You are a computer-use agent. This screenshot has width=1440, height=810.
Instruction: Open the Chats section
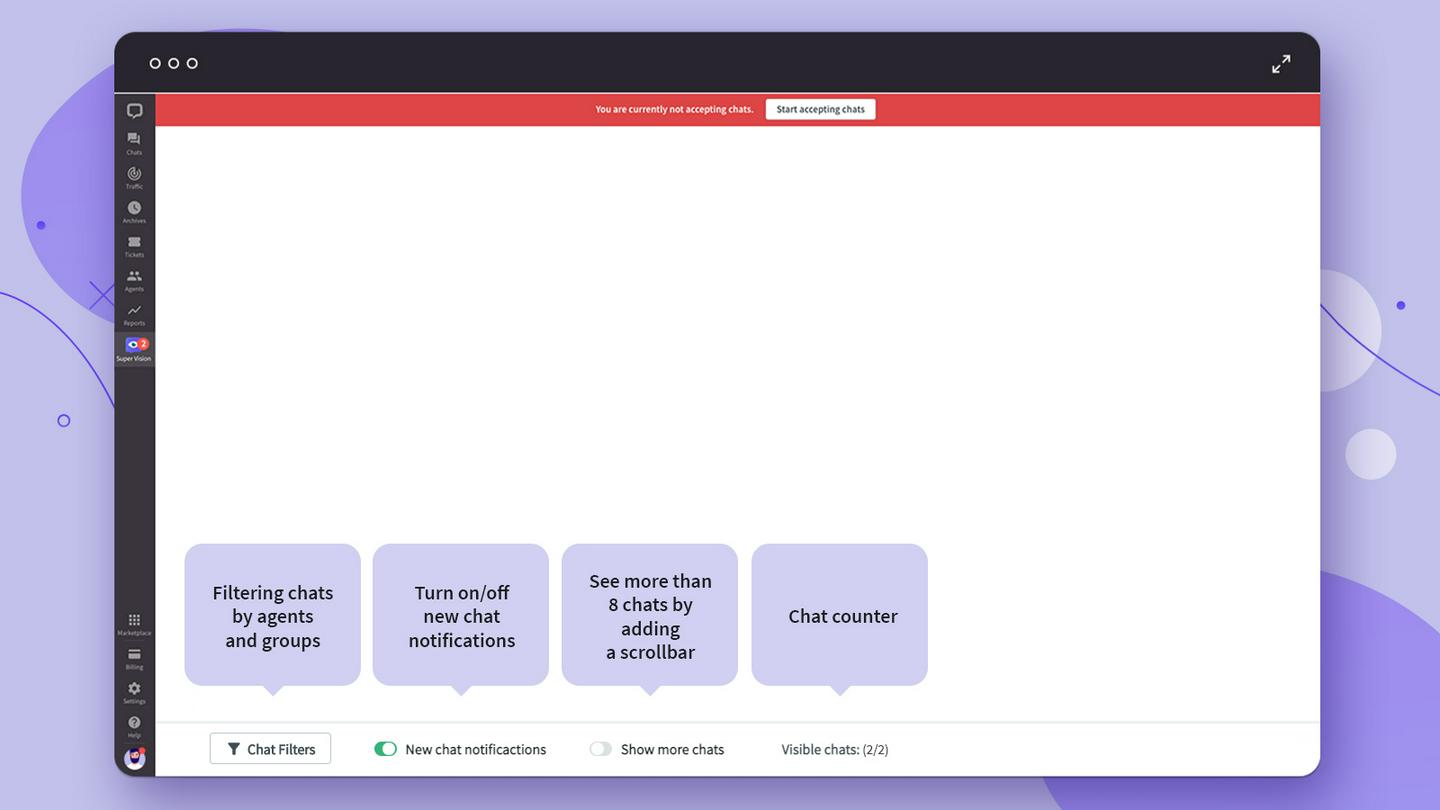(134, 143)
